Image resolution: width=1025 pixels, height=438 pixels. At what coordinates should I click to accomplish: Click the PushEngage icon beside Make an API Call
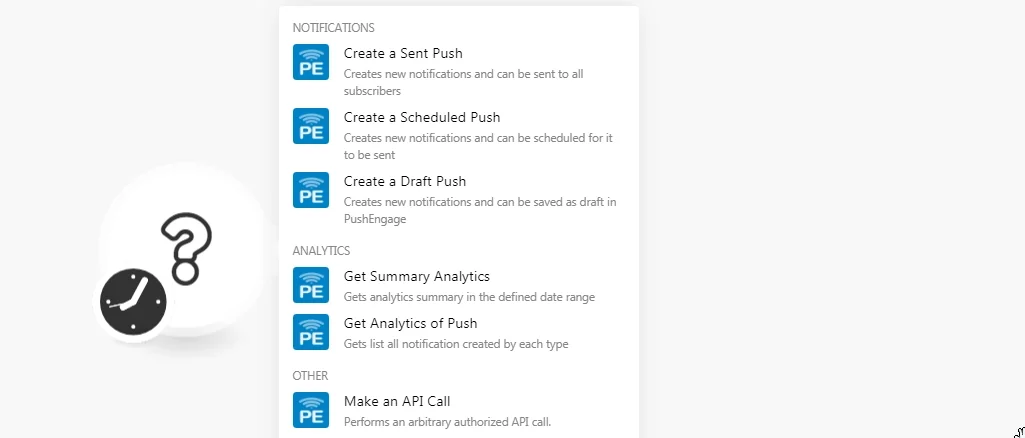(x=311, y=410)
